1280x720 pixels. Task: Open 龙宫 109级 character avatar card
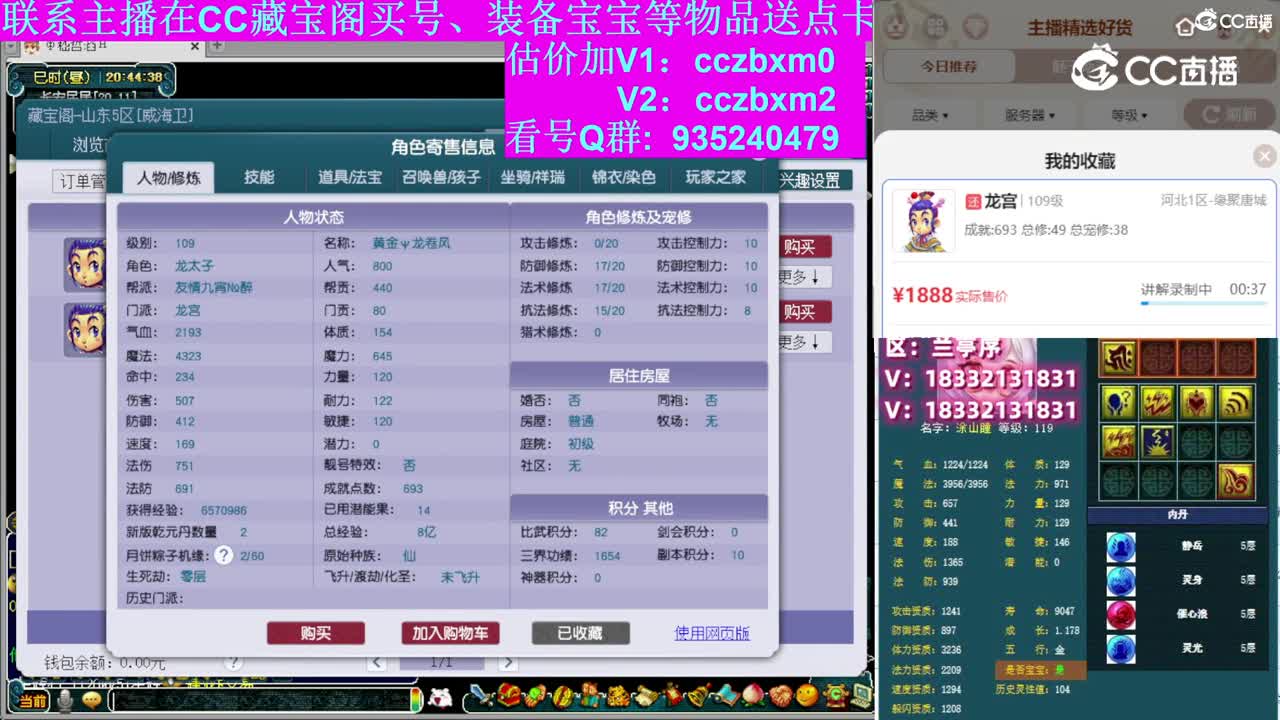pos(923,221)
